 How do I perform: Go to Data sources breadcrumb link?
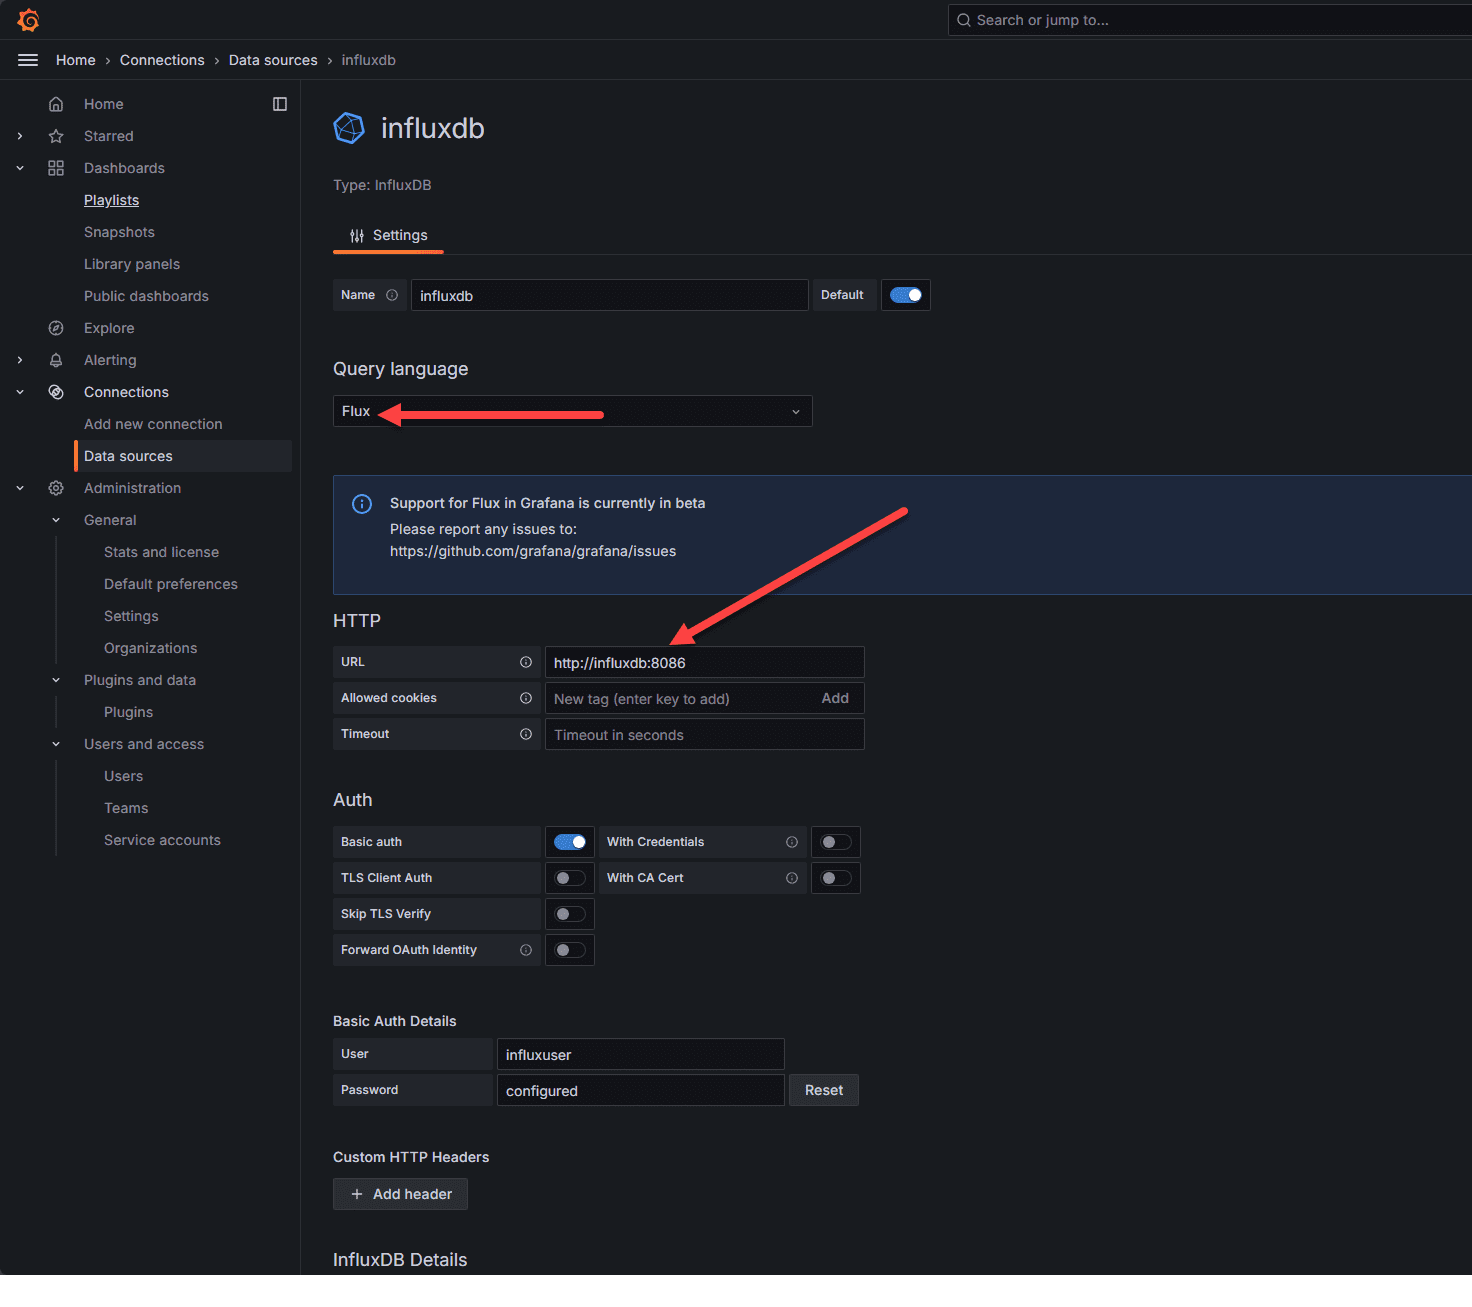pyautogui.click(x=273, y=60)
